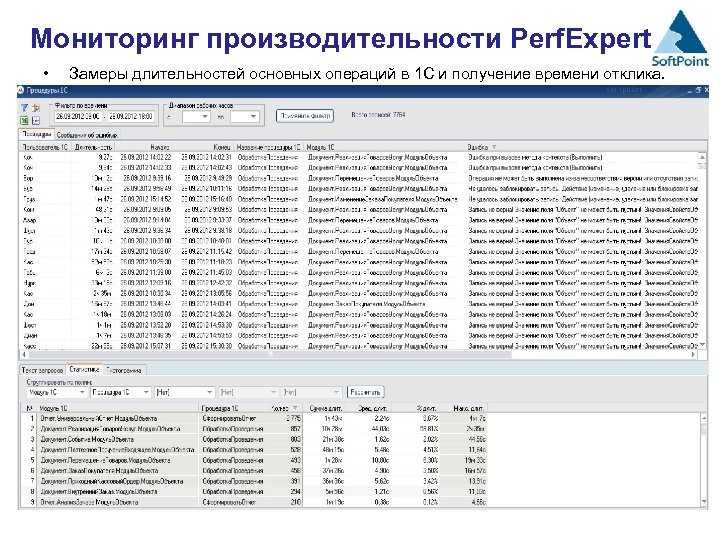The height and width of the screenshot is (540, 720).
Task: Click the chart icon right of Excel icon
Action: [x=36, y=120]
